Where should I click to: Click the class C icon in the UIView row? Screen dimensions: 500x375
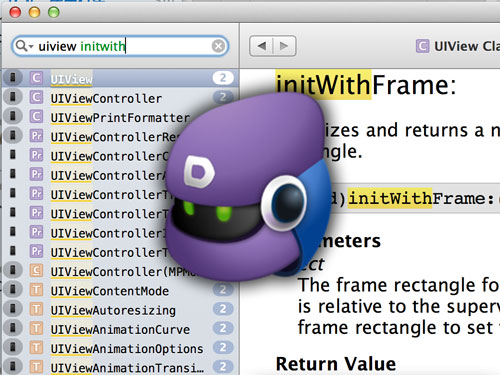tap(36, 78)
